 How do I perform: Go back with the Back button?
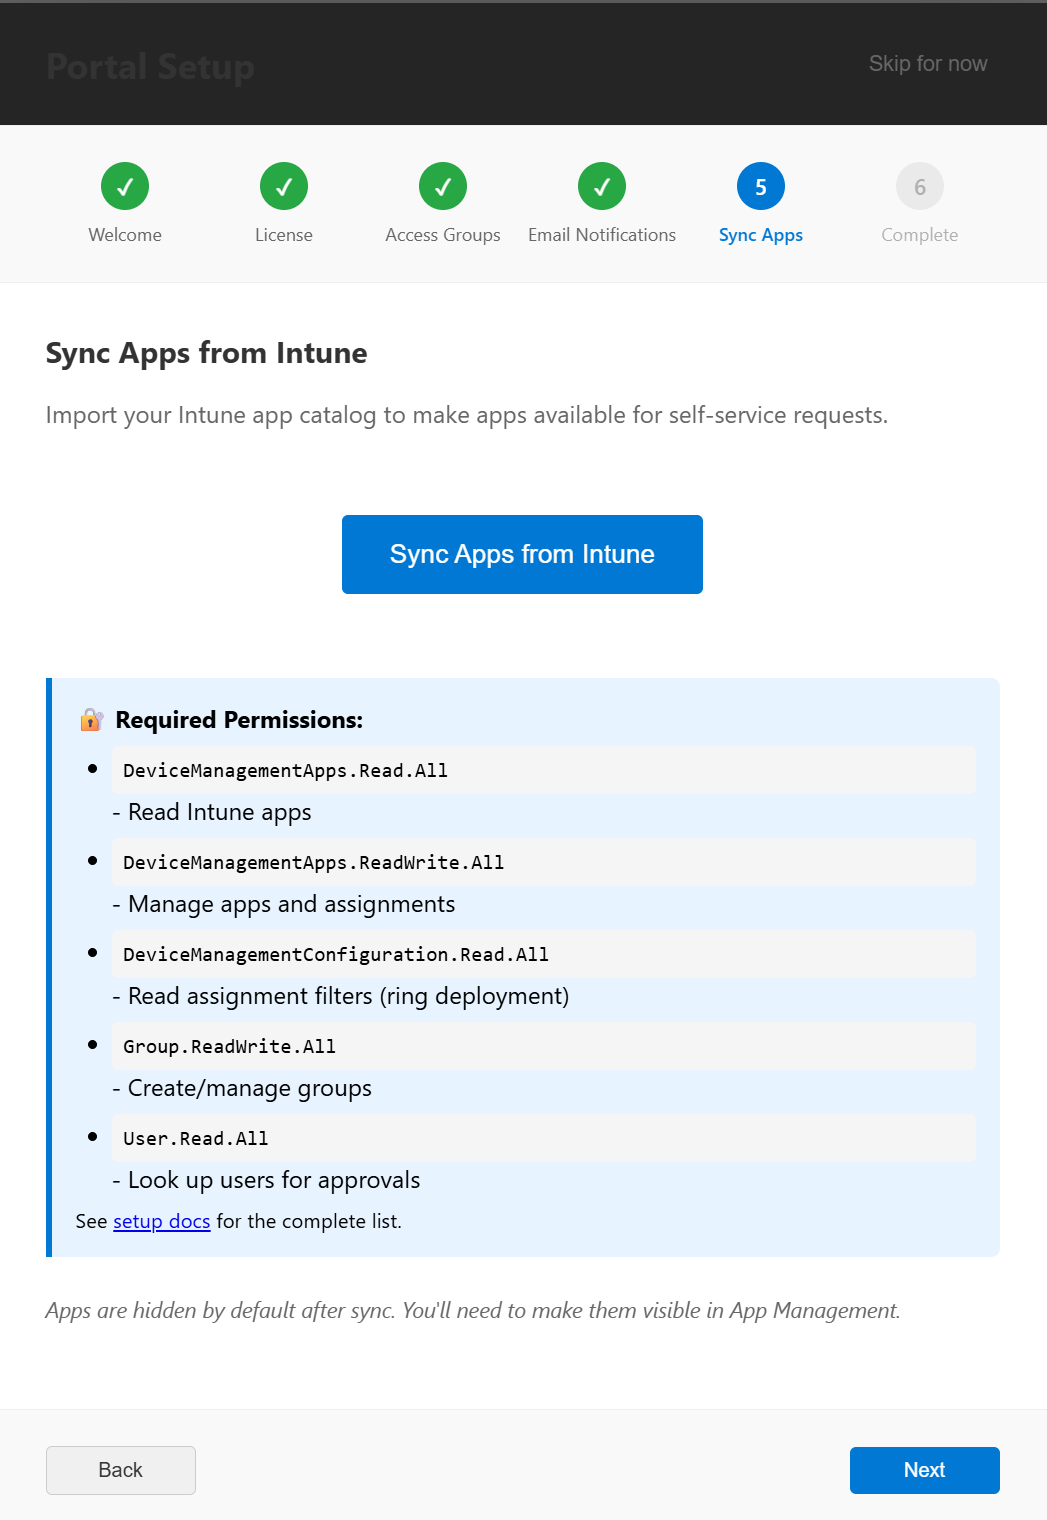coord(121,1470)
